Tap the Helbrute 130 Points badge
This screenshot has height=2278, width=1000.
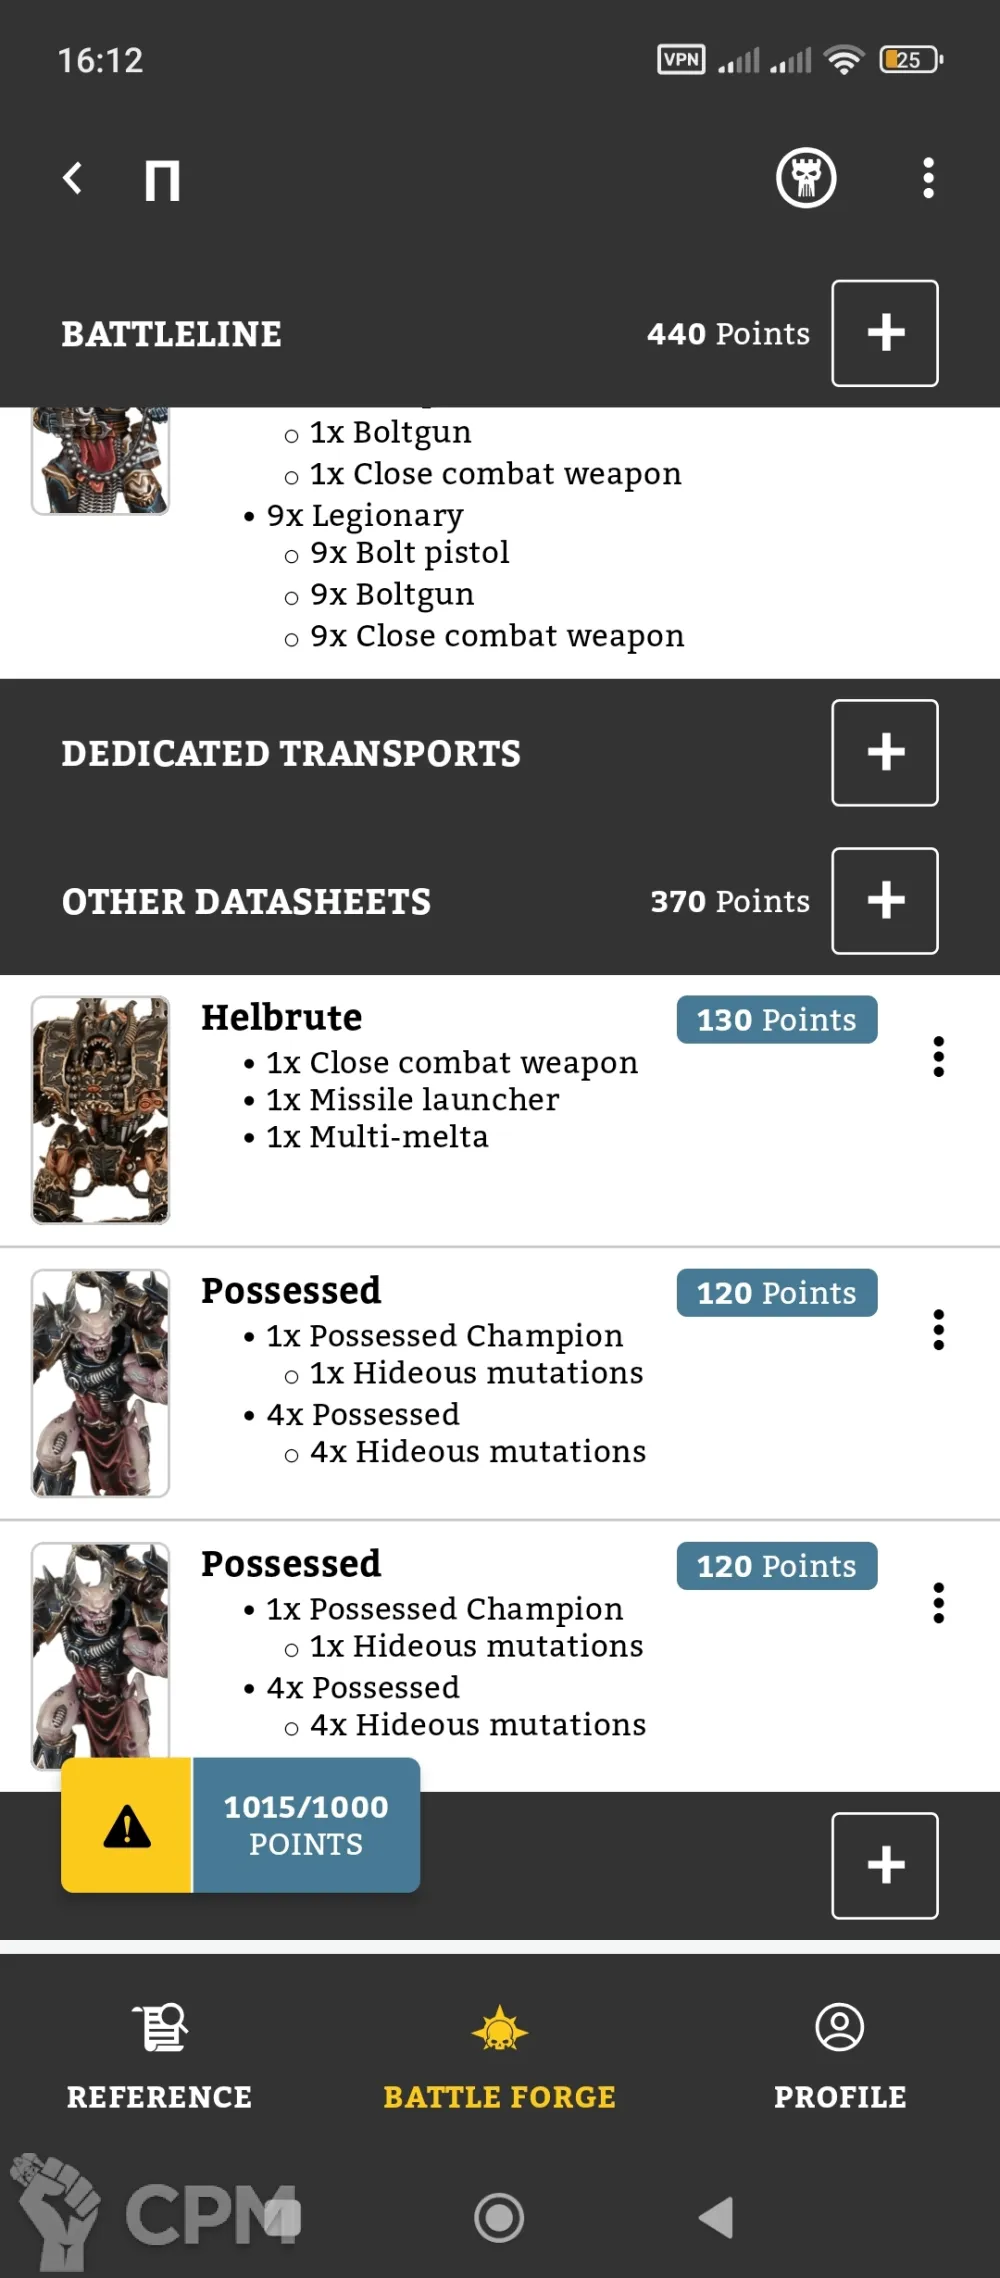pos(776,1020)
